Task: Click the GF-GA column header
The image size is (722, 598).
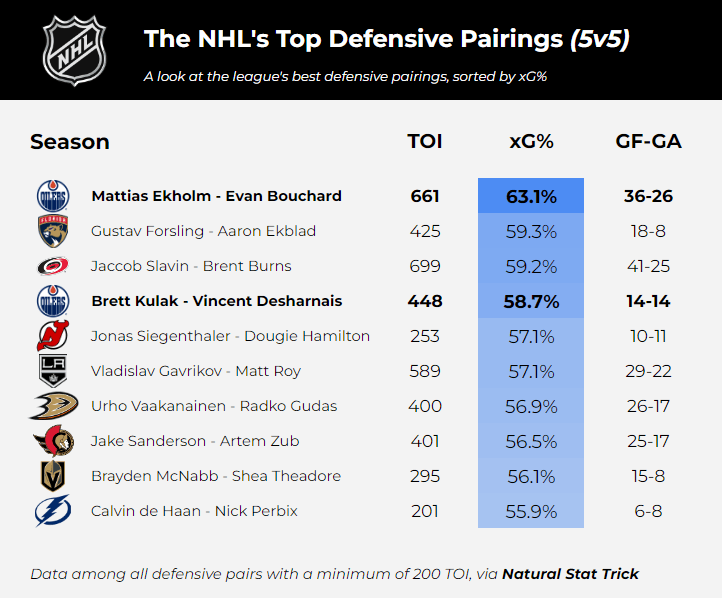Action: click(648, 141)
